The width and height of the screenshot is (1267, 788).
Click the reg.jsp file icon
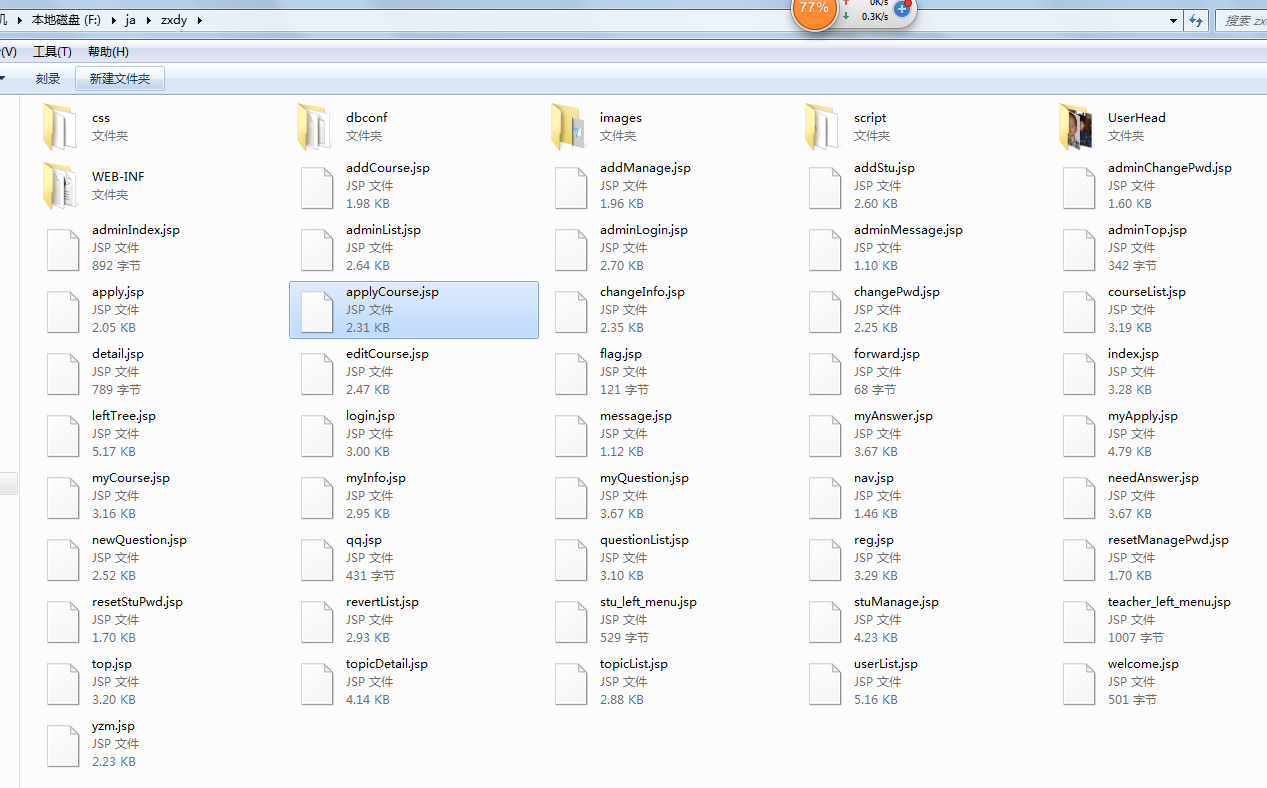tap(825, 559)
